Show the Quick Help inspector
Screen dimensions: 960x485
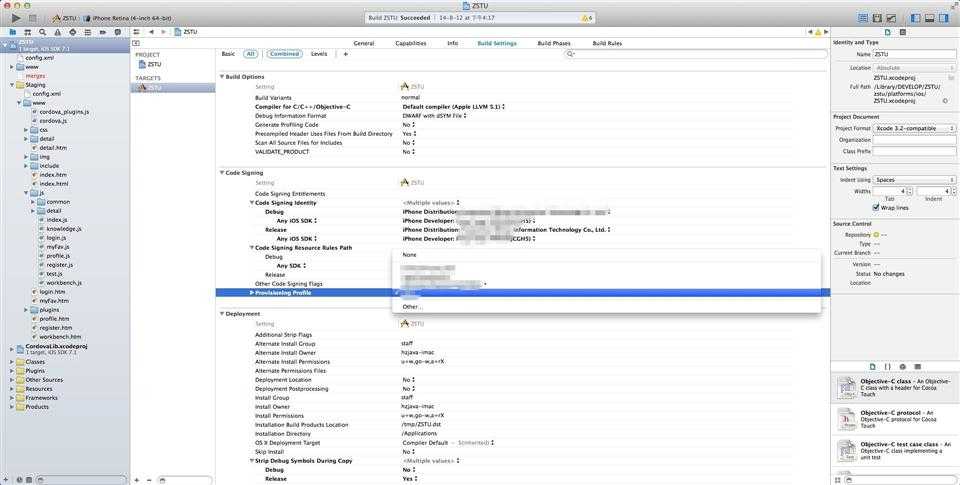click(903, 32)
